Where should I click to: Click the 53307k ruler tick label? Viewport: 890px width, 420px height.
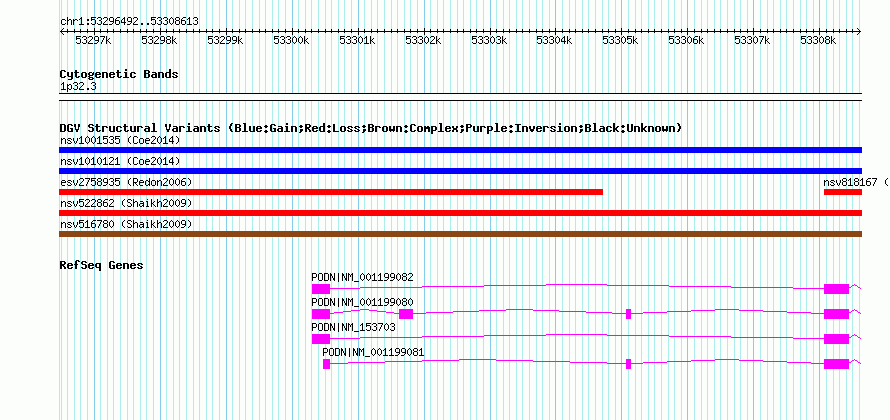[x=752, y=40]
